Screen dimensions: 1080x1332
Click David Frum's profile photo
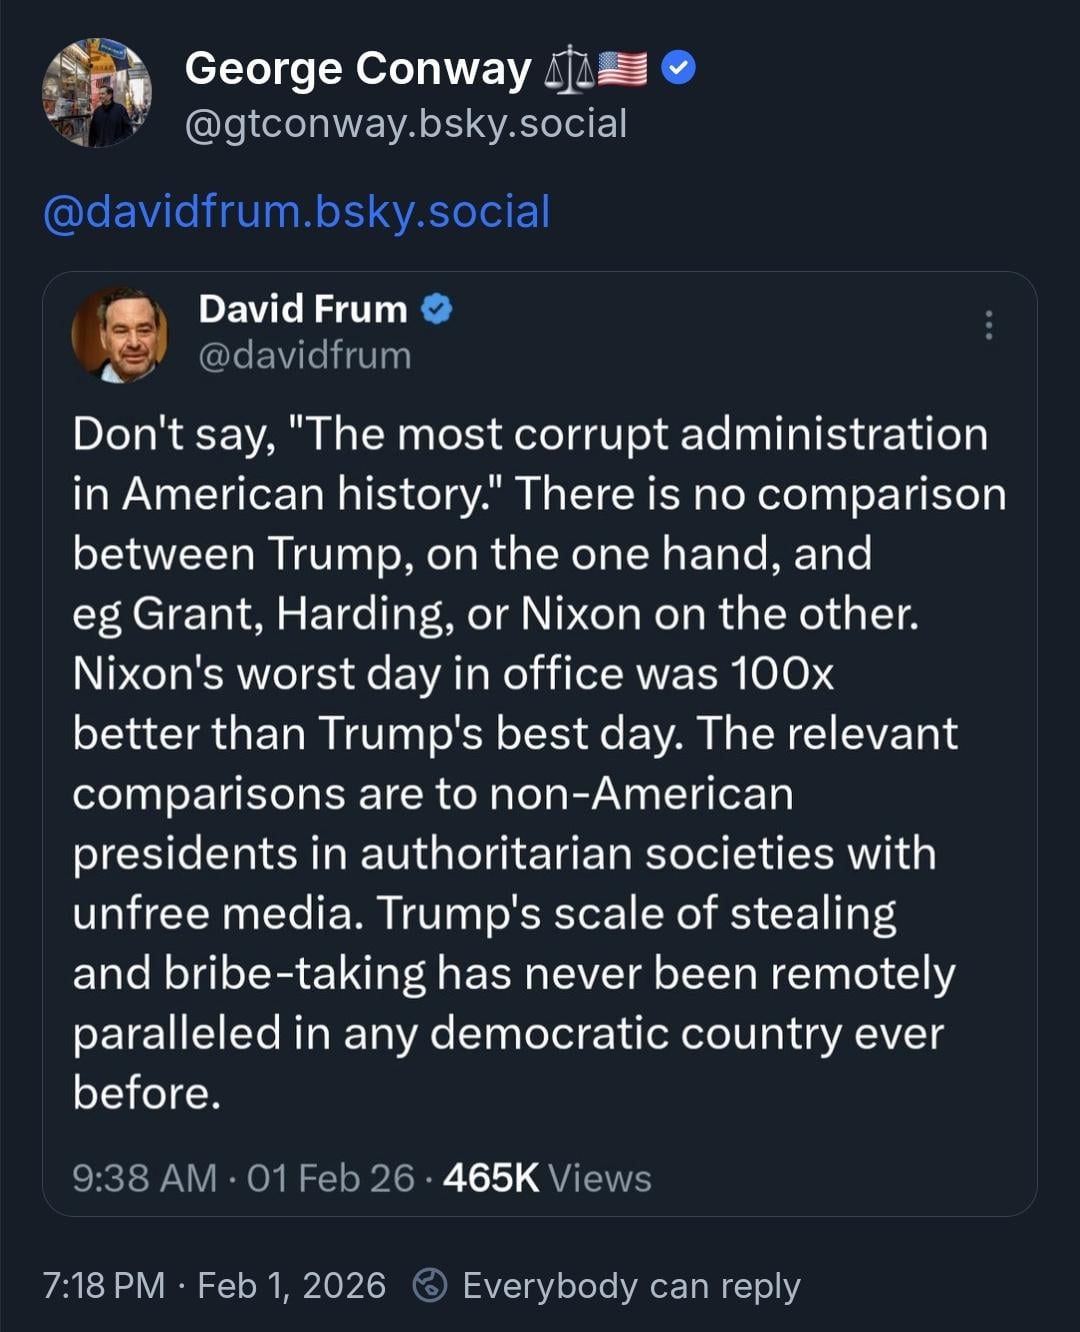[x=120, y=335]
